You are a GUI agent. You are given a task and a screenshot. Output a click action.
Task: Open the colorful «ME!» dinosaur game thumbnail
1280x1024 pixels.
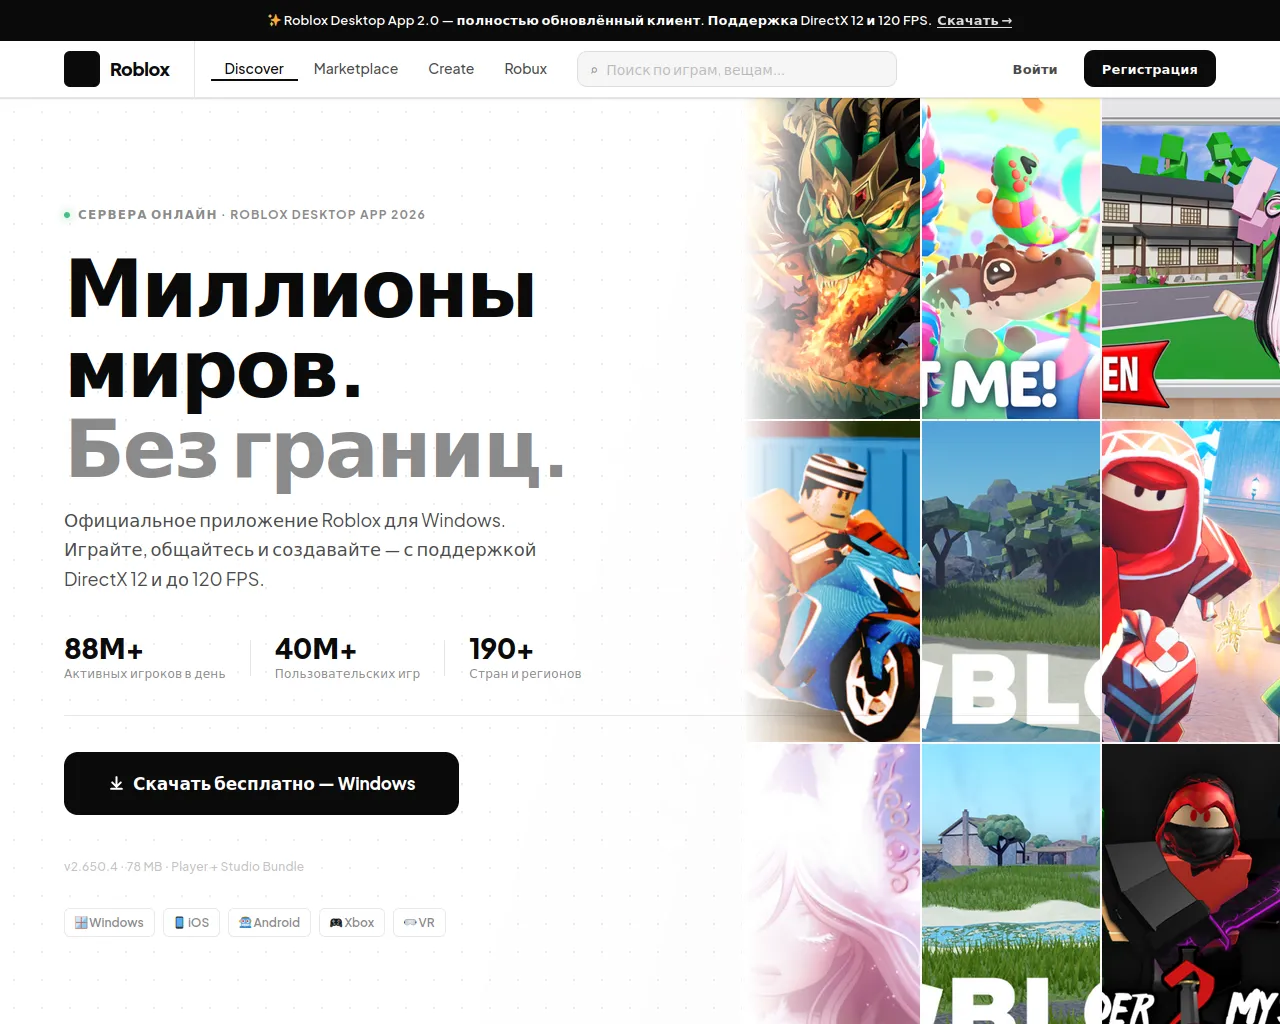(1011, 258)
